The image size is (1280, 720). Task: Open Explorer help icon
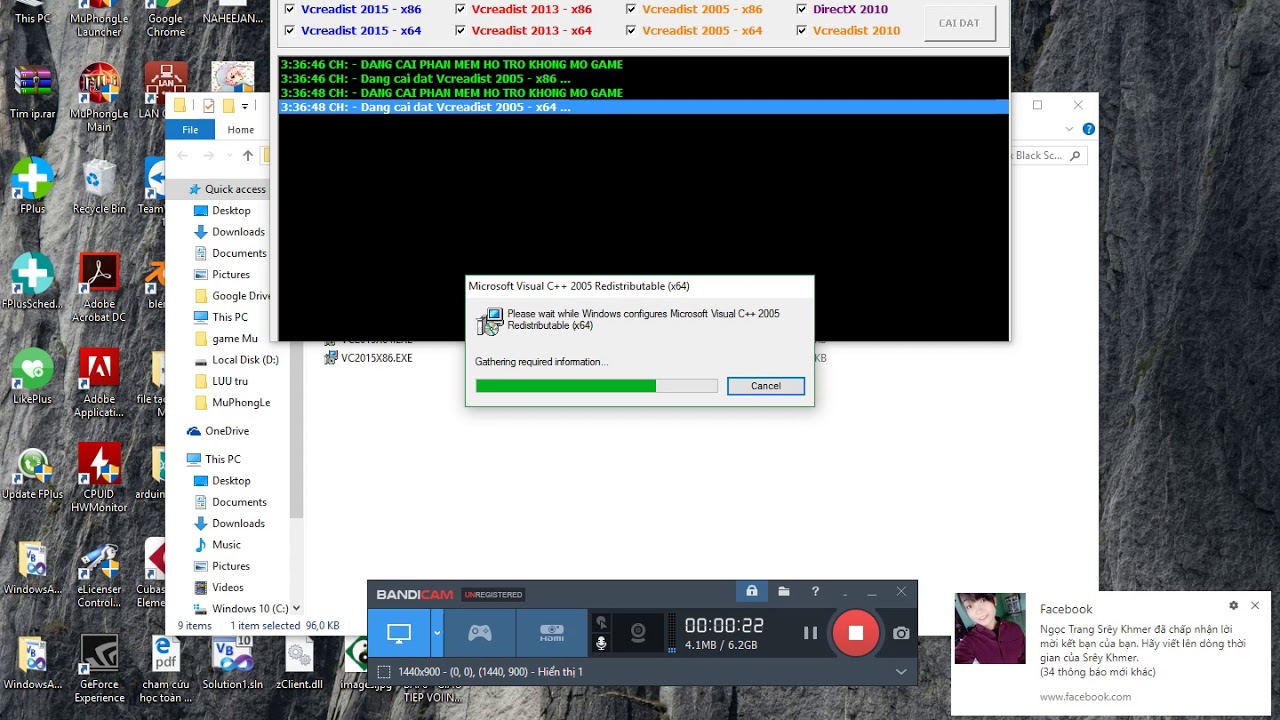1088,129
